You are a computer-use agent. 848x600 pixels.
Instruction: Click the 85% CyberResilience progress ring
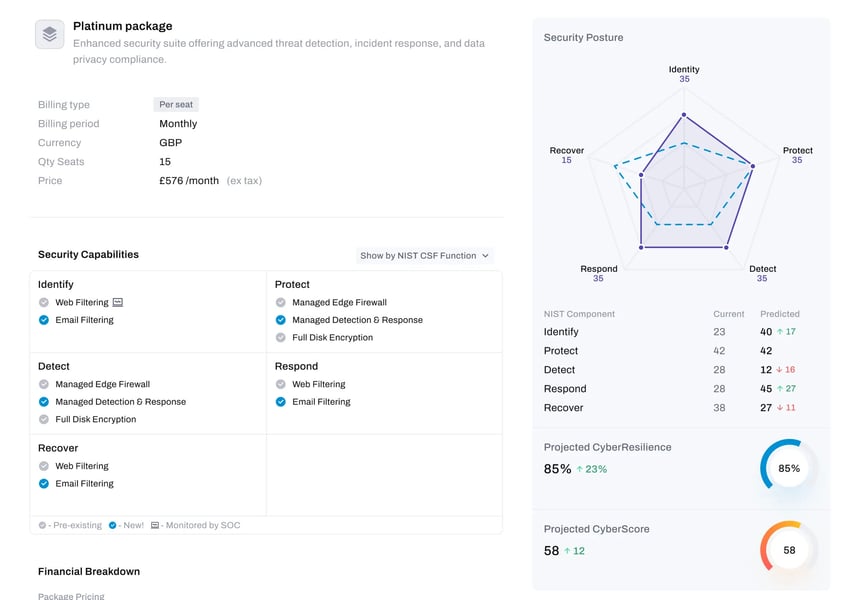tap(789, 468)
